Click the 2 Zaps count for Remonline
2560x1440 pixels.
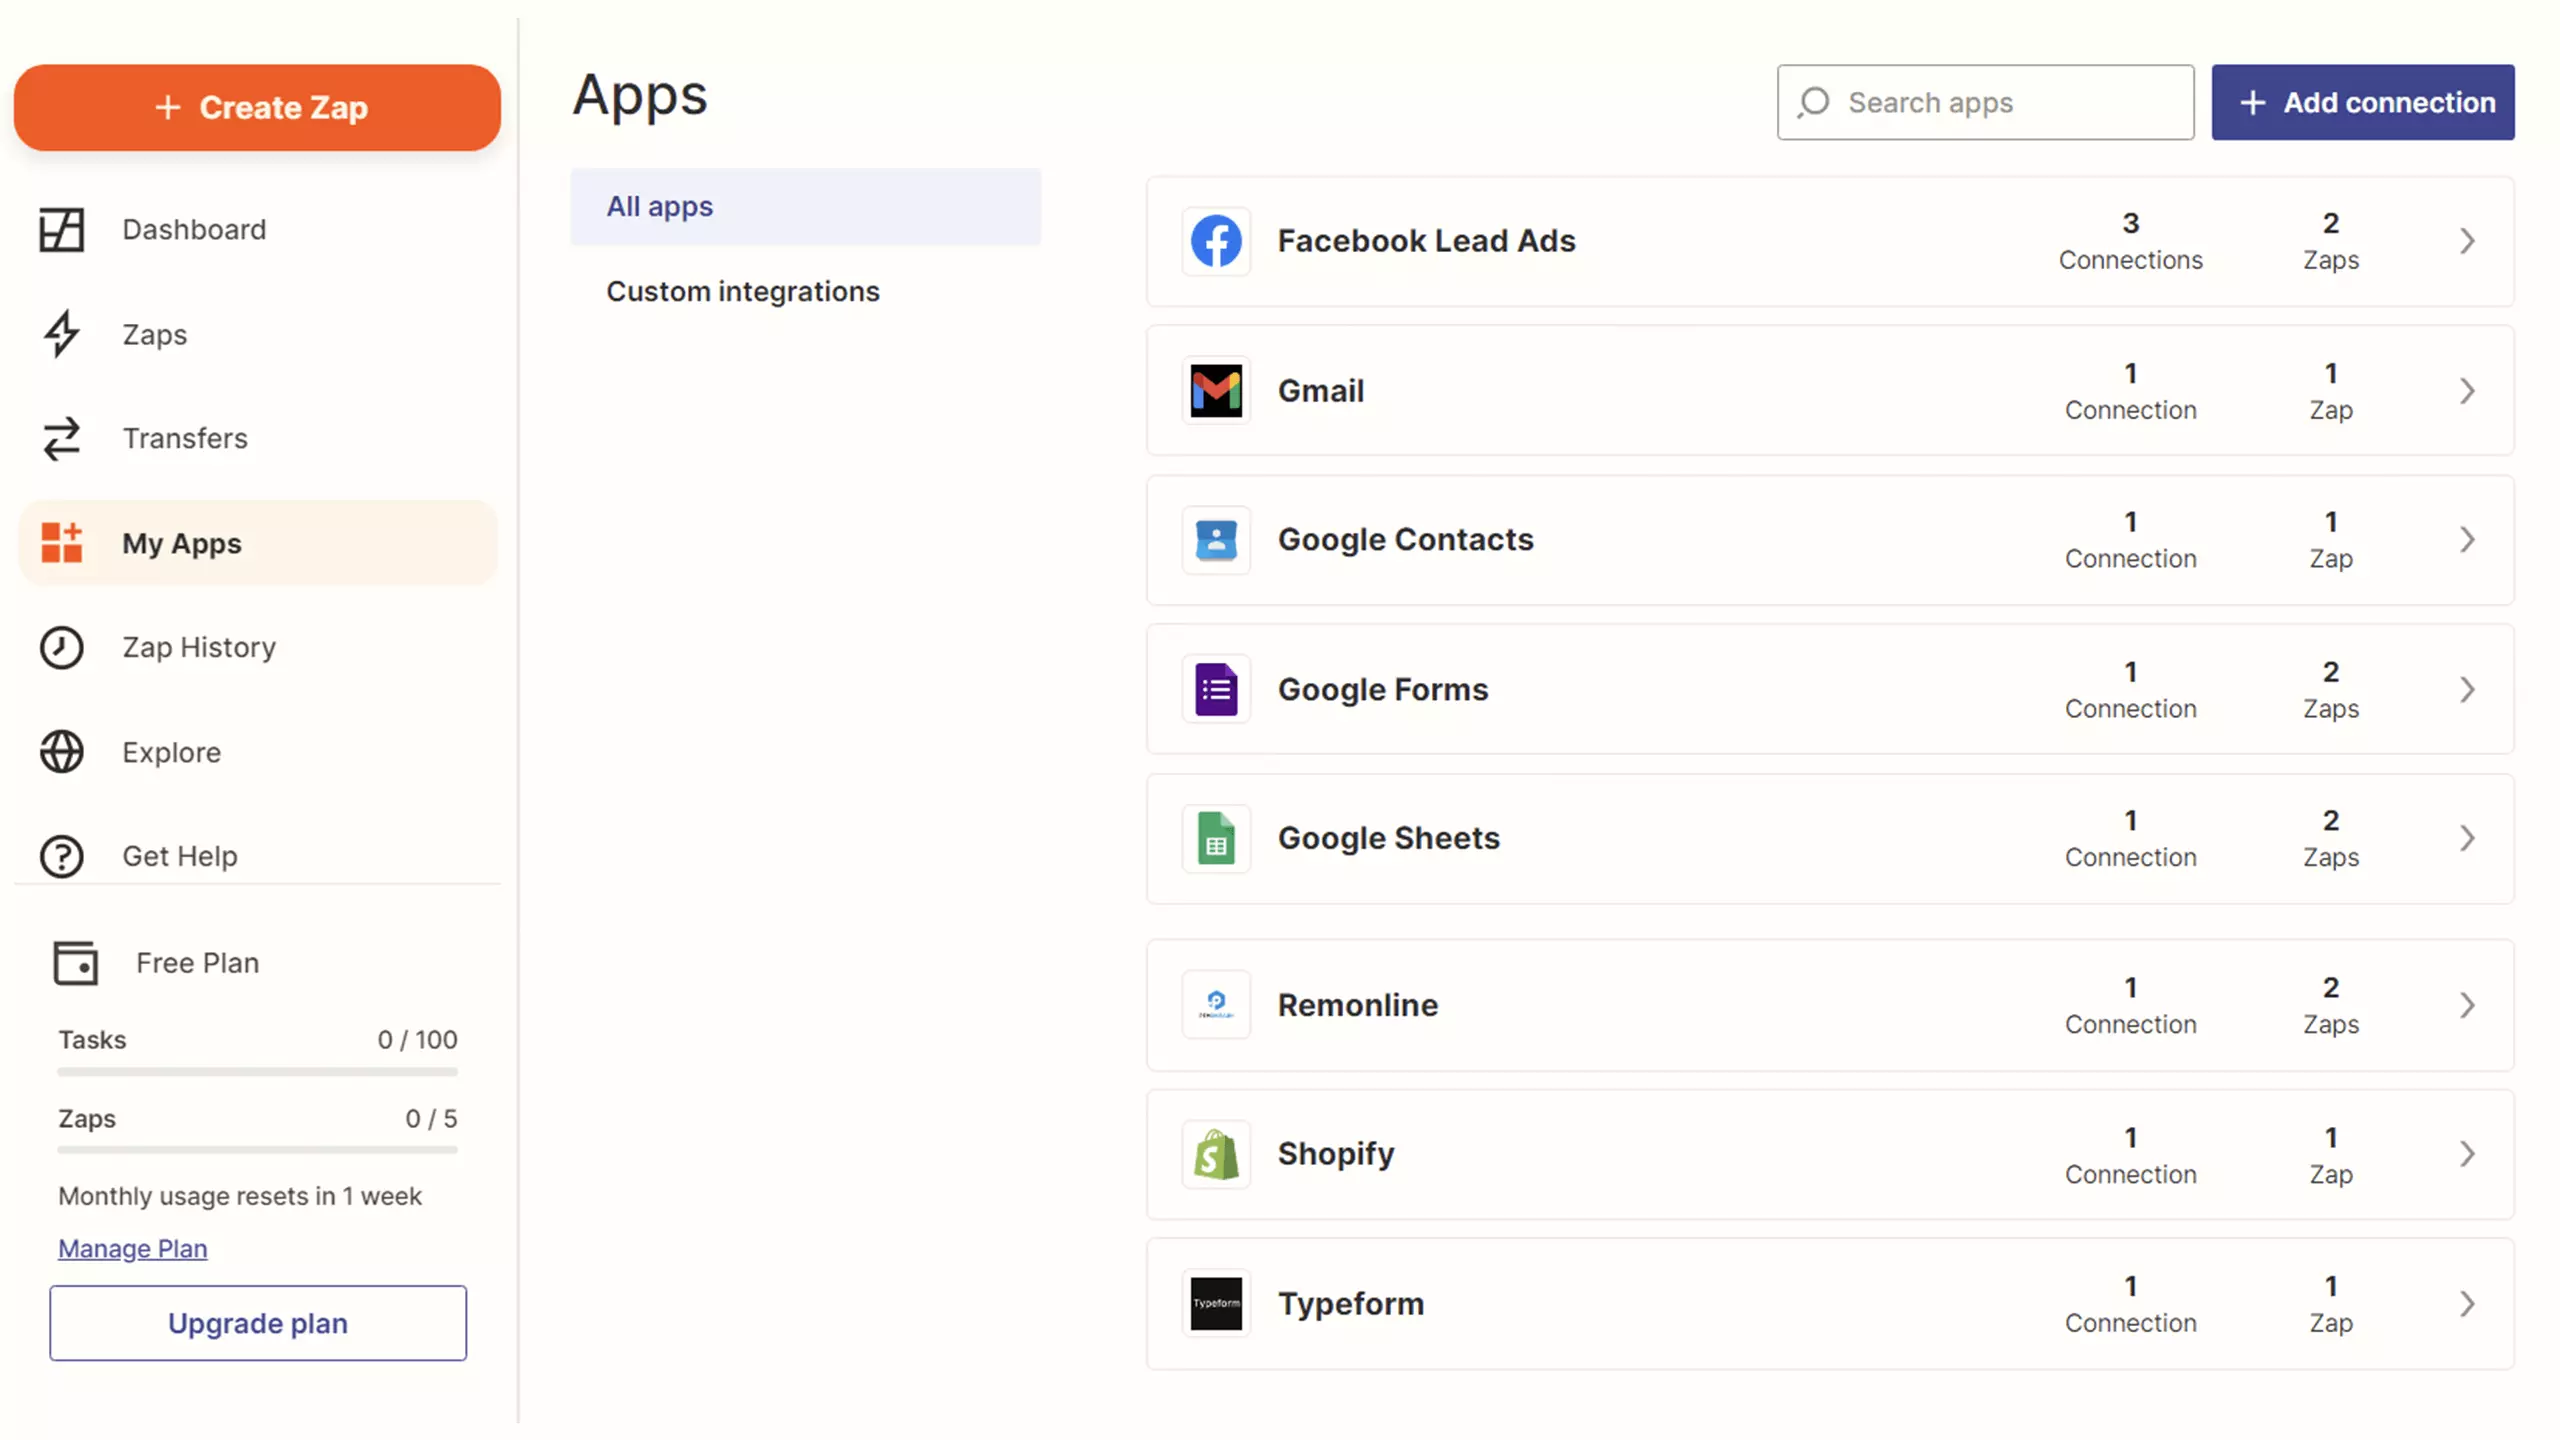[2331, 1005]
